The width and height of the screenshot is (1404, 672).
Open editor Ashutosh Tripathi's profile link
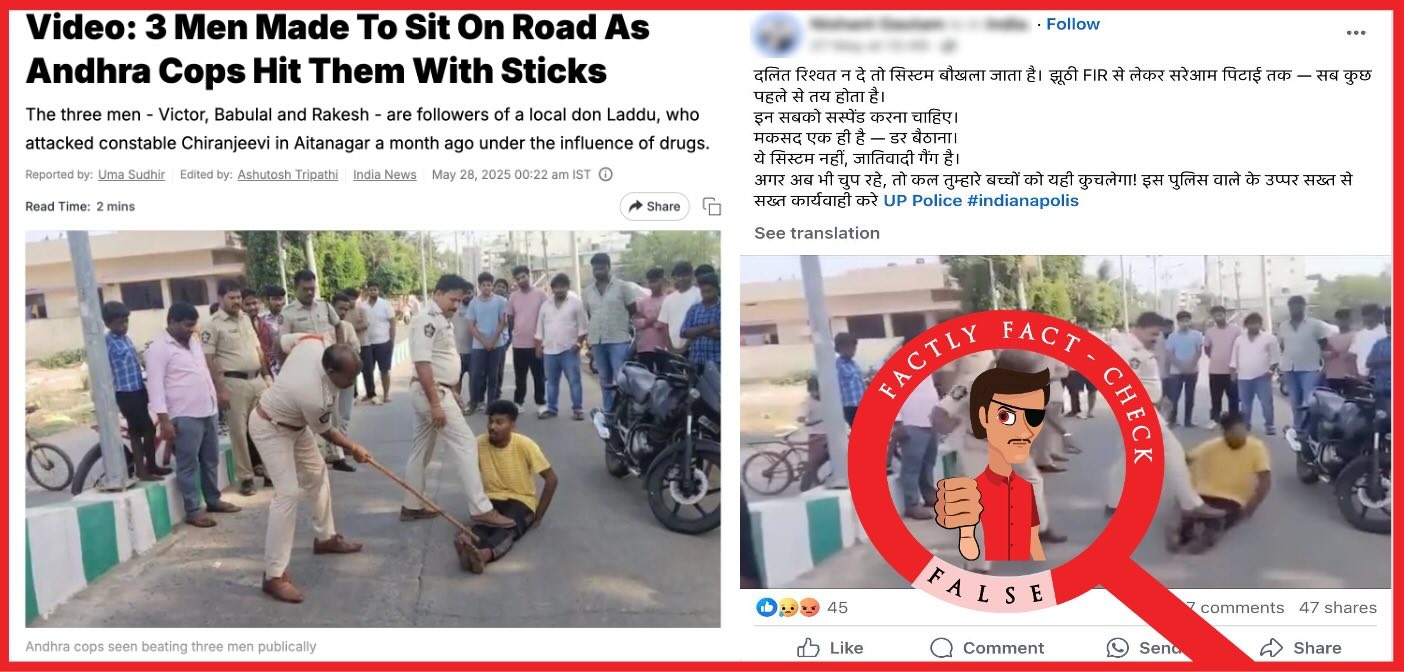click(x=288, y=175)
